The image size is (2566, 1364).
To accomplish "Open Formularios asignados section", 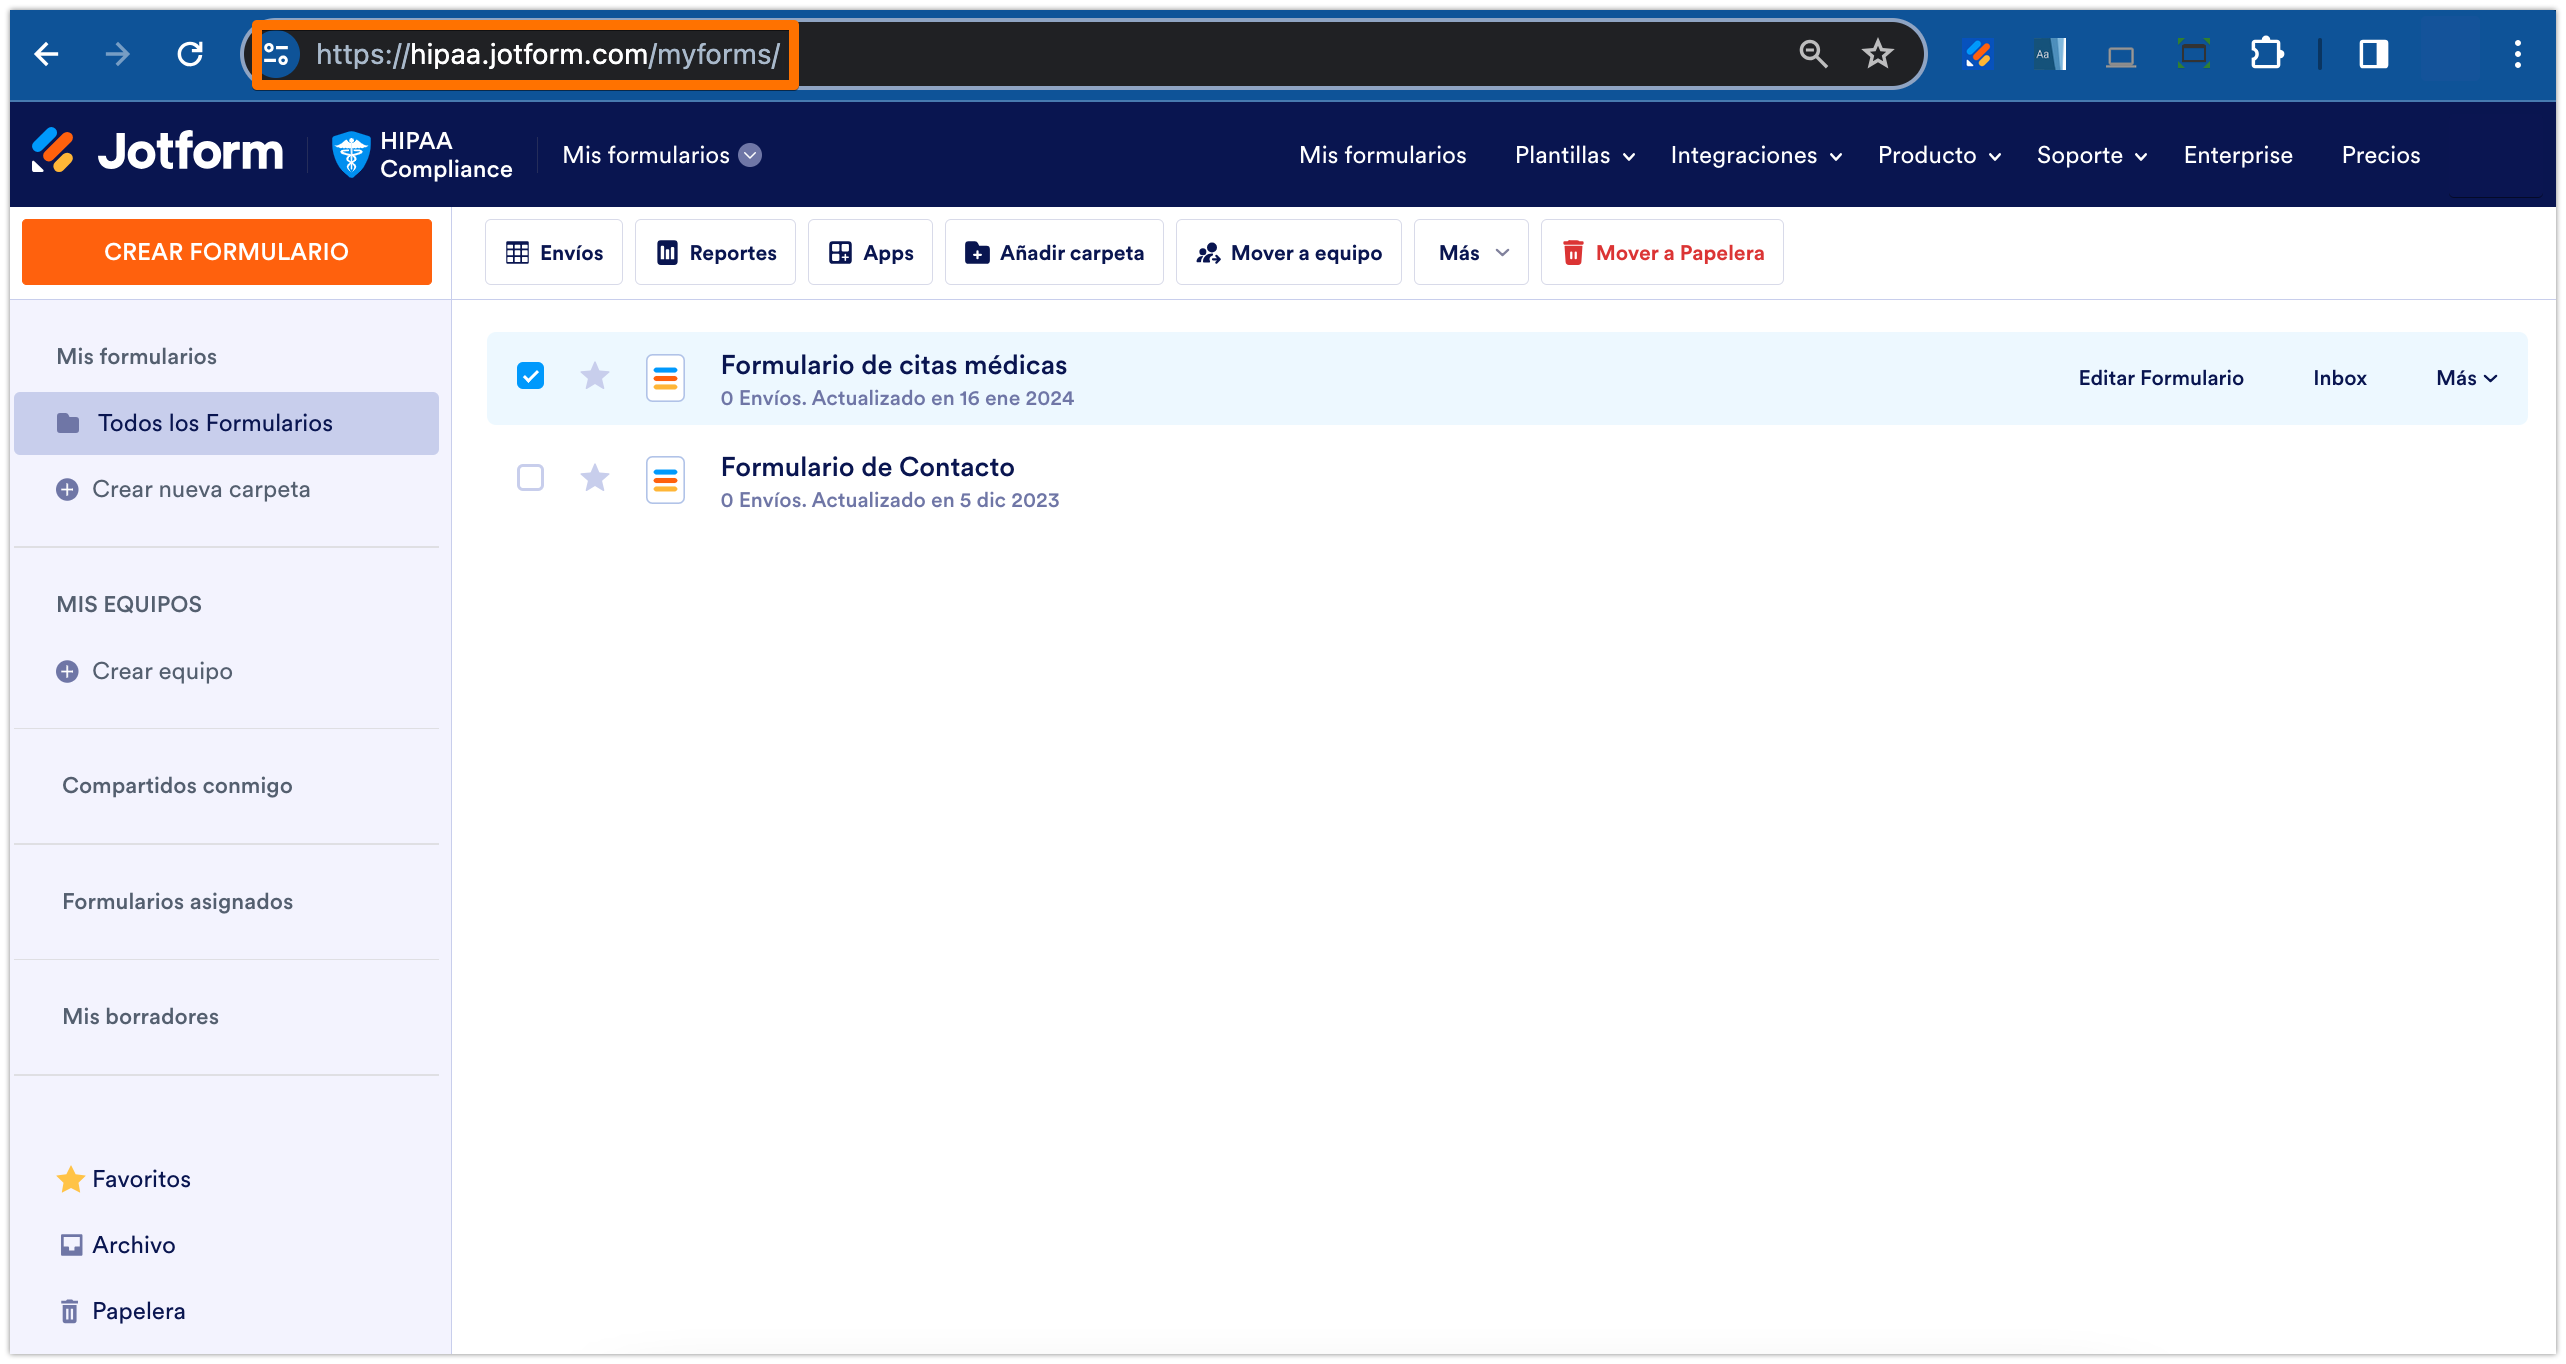I will pos(177,902).
